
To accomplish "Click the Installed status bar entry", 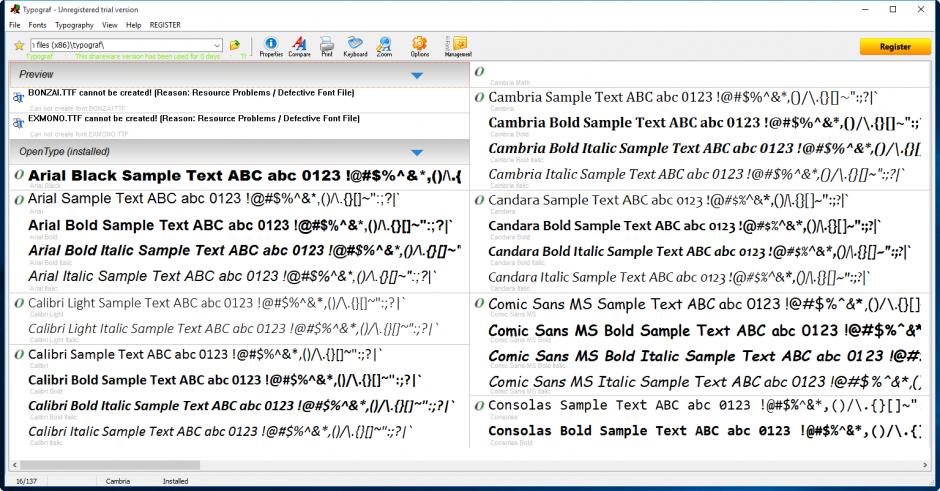I will (x=175, y=481).
